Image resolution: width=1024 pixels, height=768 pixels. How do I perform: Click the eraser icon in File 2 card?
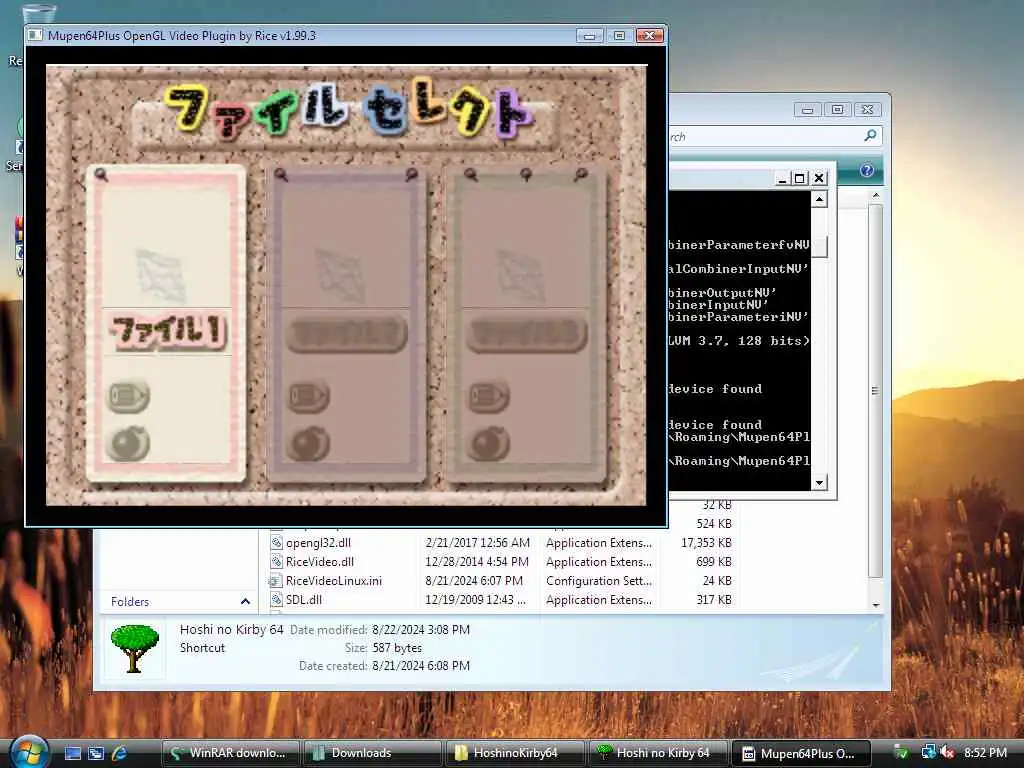308,396
